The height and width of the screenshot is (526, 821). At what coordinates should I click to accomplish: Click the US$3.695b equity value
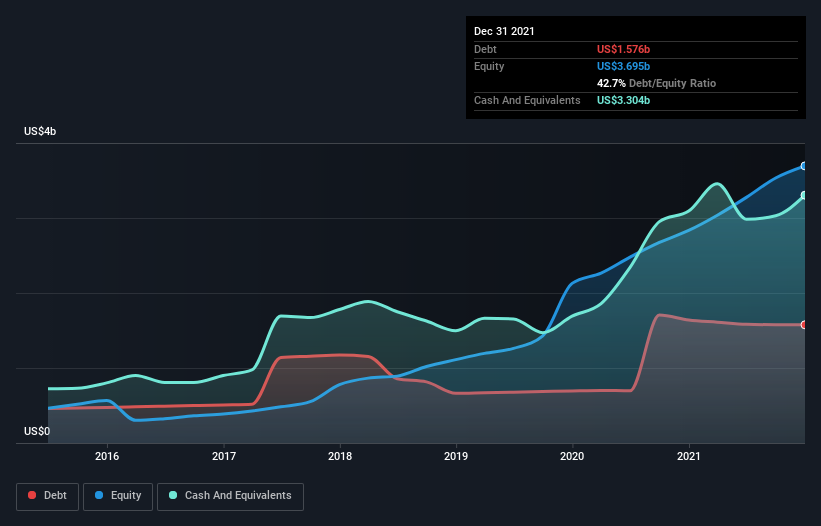pyautogui.click(x=623, y=66)
